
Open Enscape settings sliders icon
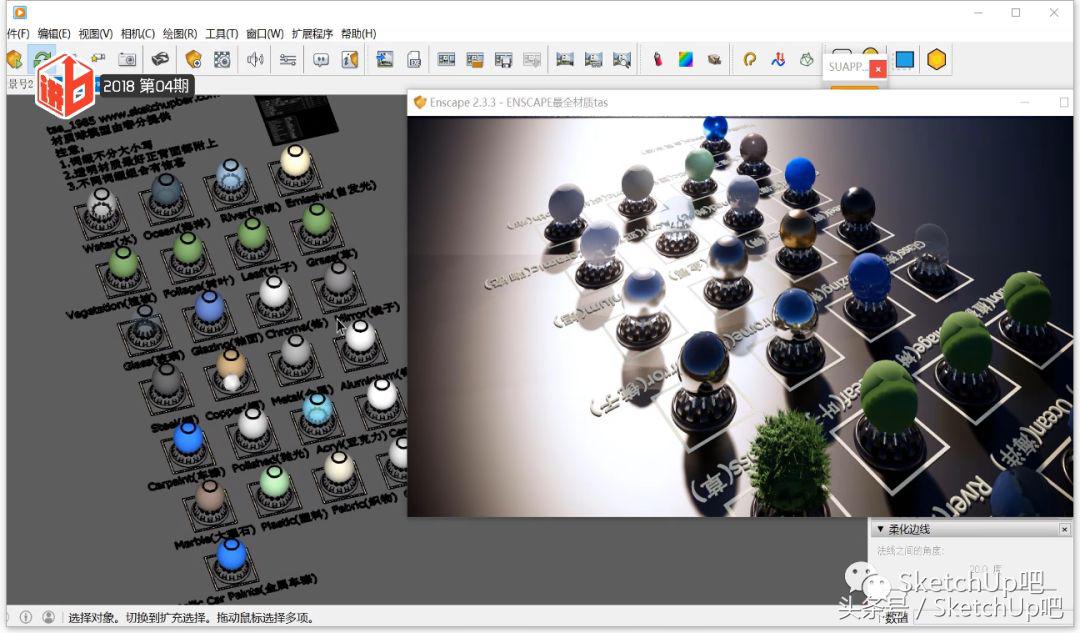288,60
